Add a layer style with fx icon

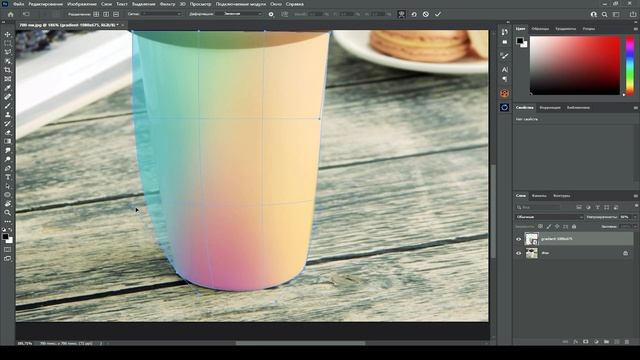tap(575, 342)
